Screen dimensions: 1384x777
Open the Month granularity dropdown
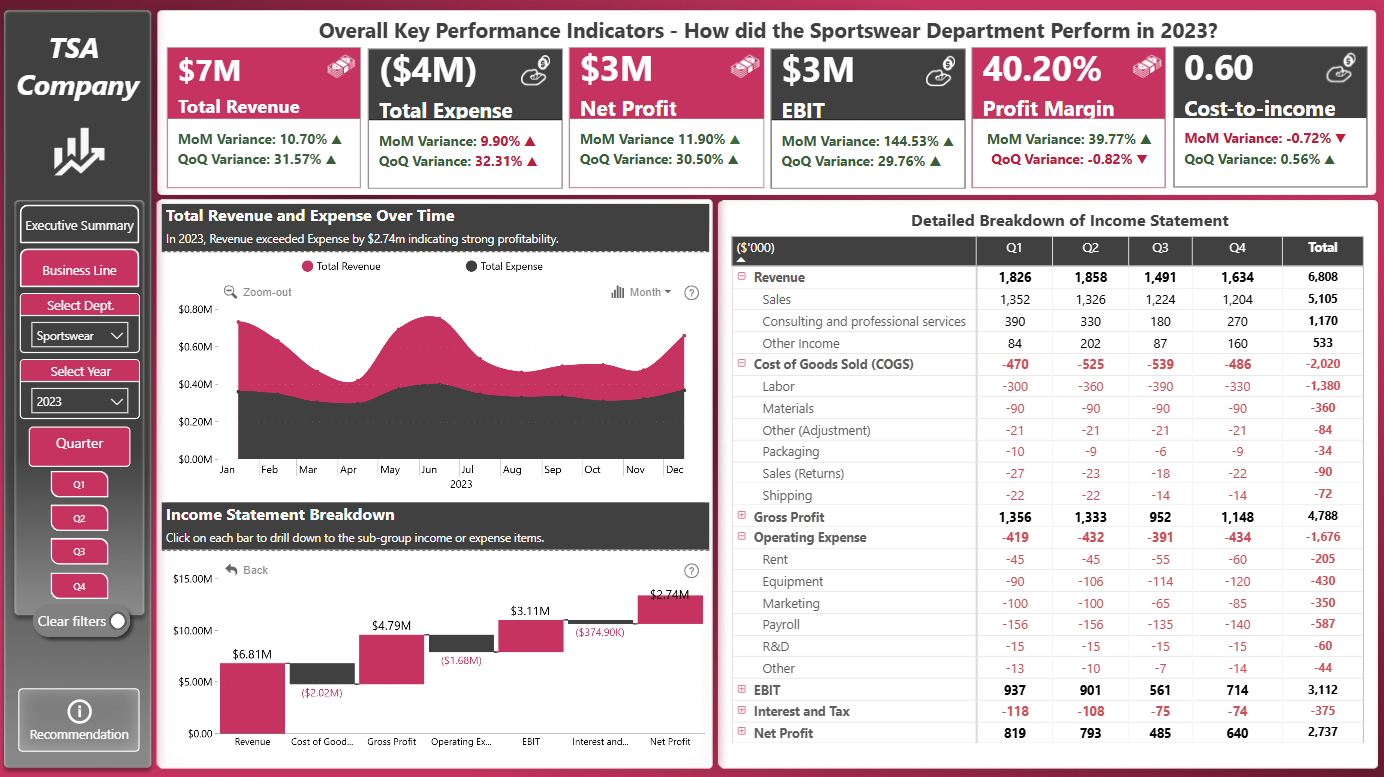(x=641, y=292)
